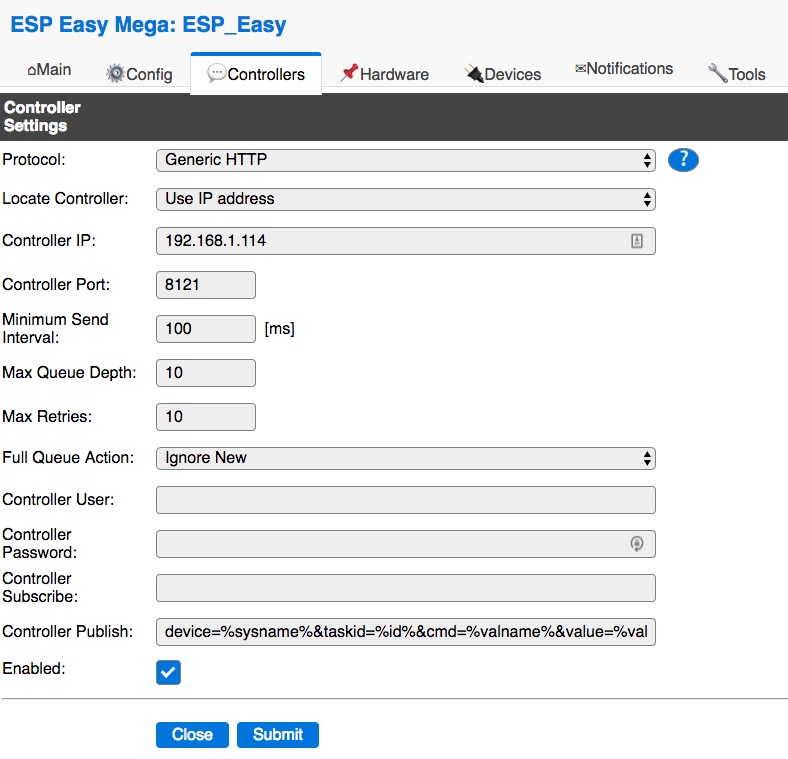Focus the Controller Password field
The height and width of the screenshot is (759, 788).
(406, 544)
